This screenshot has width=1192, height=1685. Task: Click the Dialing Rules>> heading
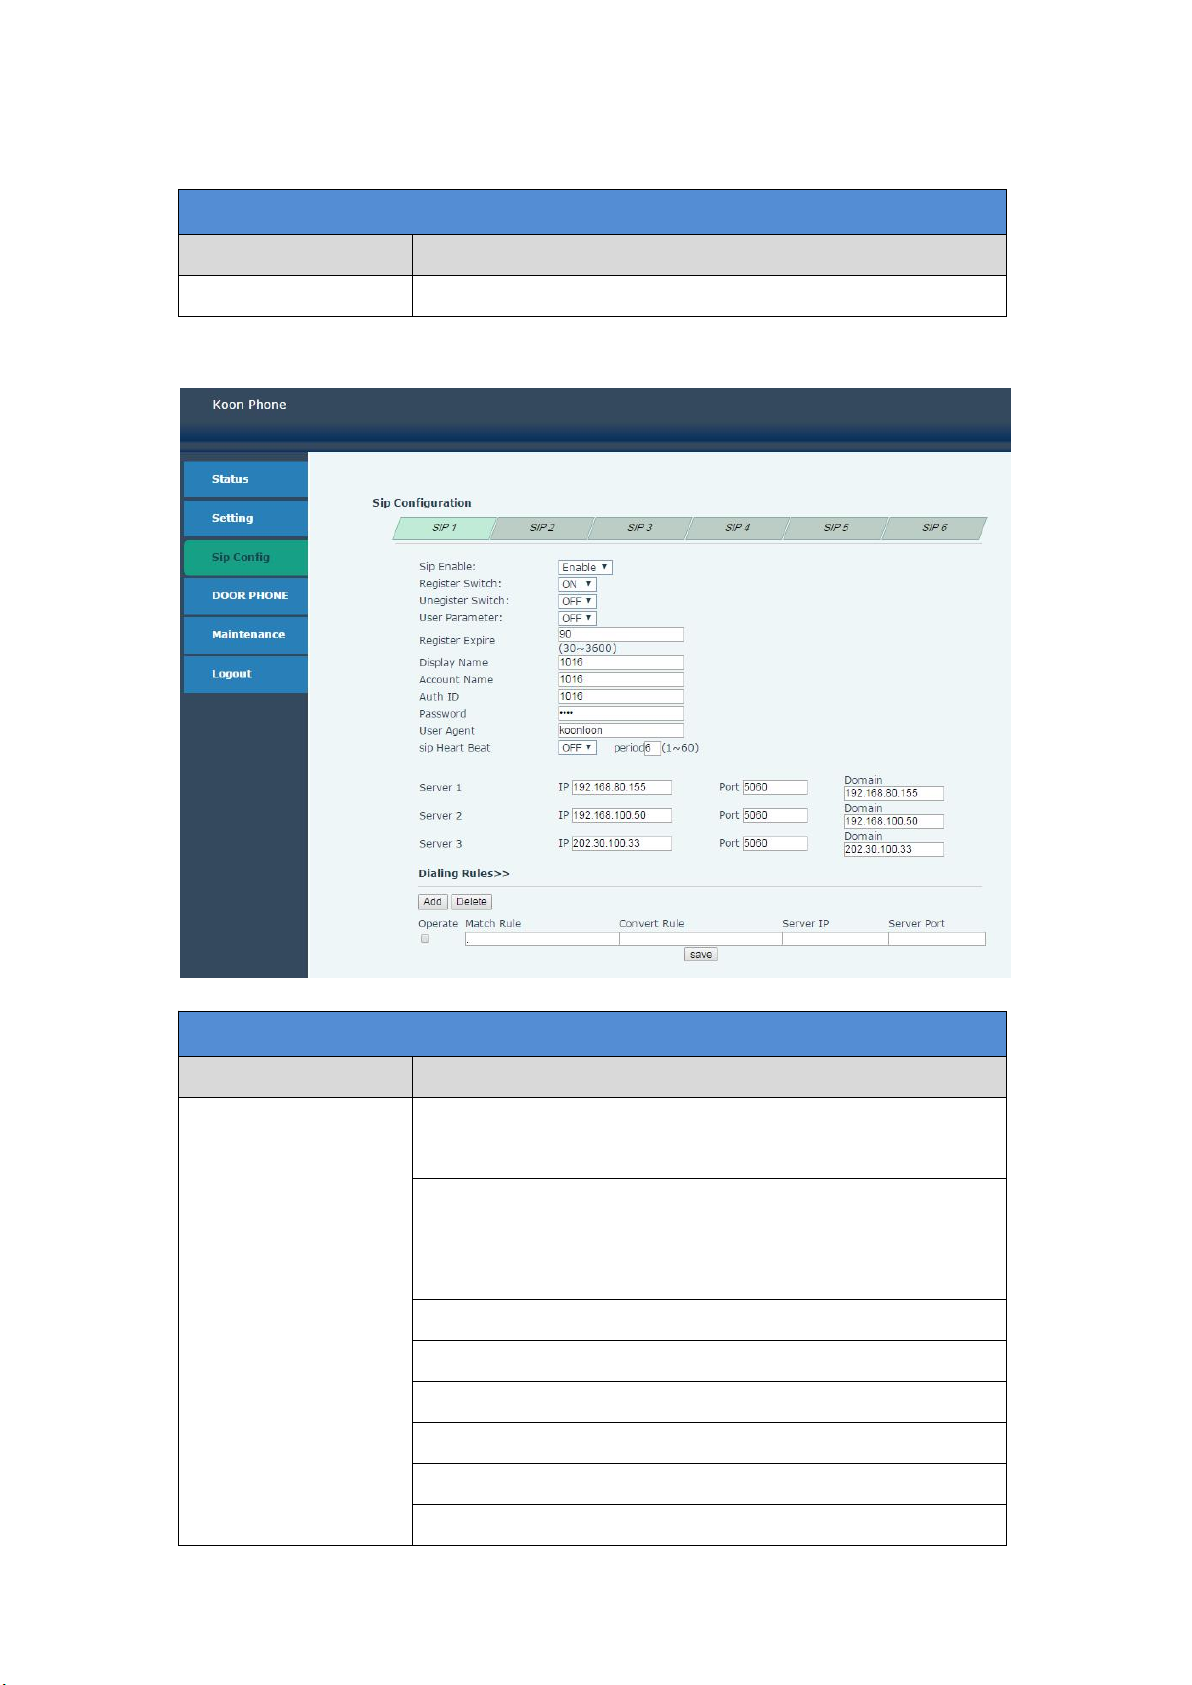click(x=464, y=873)
